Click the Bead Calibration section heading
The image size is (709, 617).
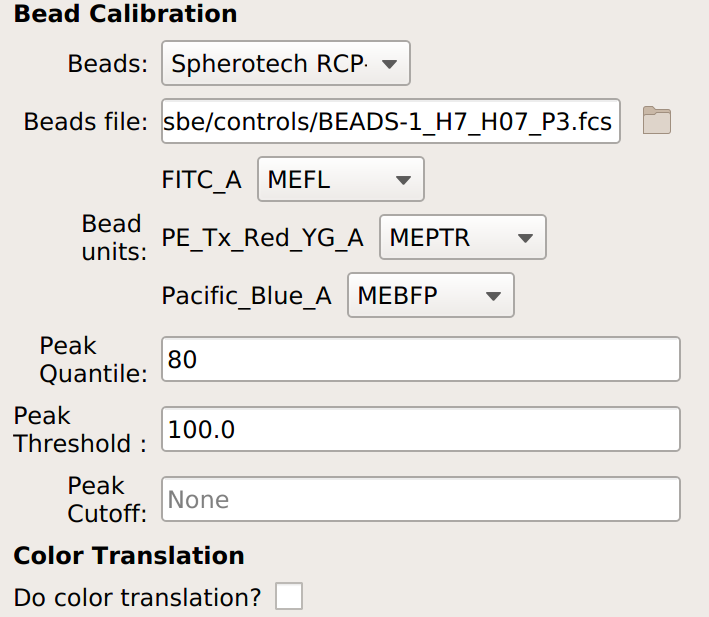[x=125, y=14]
